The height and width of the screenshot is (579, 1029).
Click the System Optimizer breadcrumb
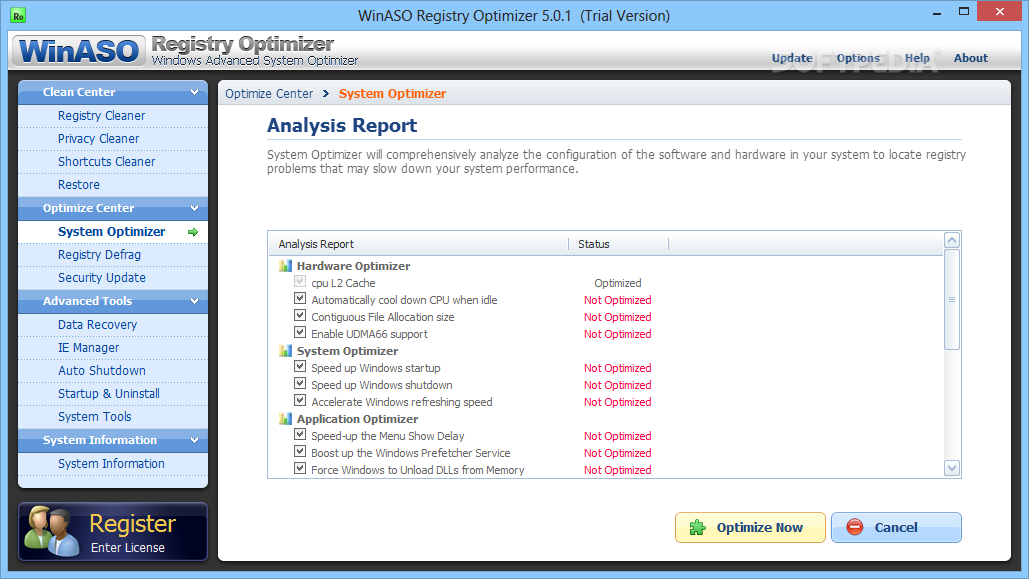392,93
